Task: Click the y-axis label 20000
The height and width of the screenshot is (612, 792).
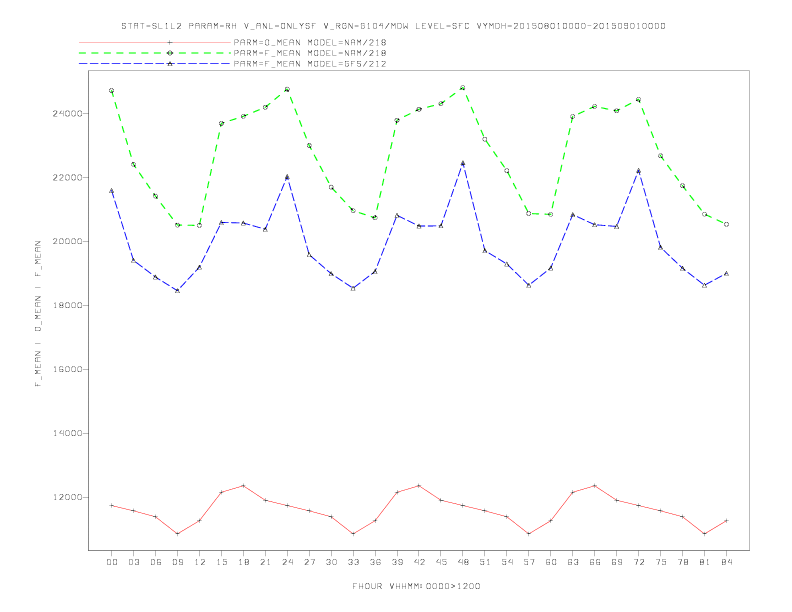Action: click(x=67, y=241)
